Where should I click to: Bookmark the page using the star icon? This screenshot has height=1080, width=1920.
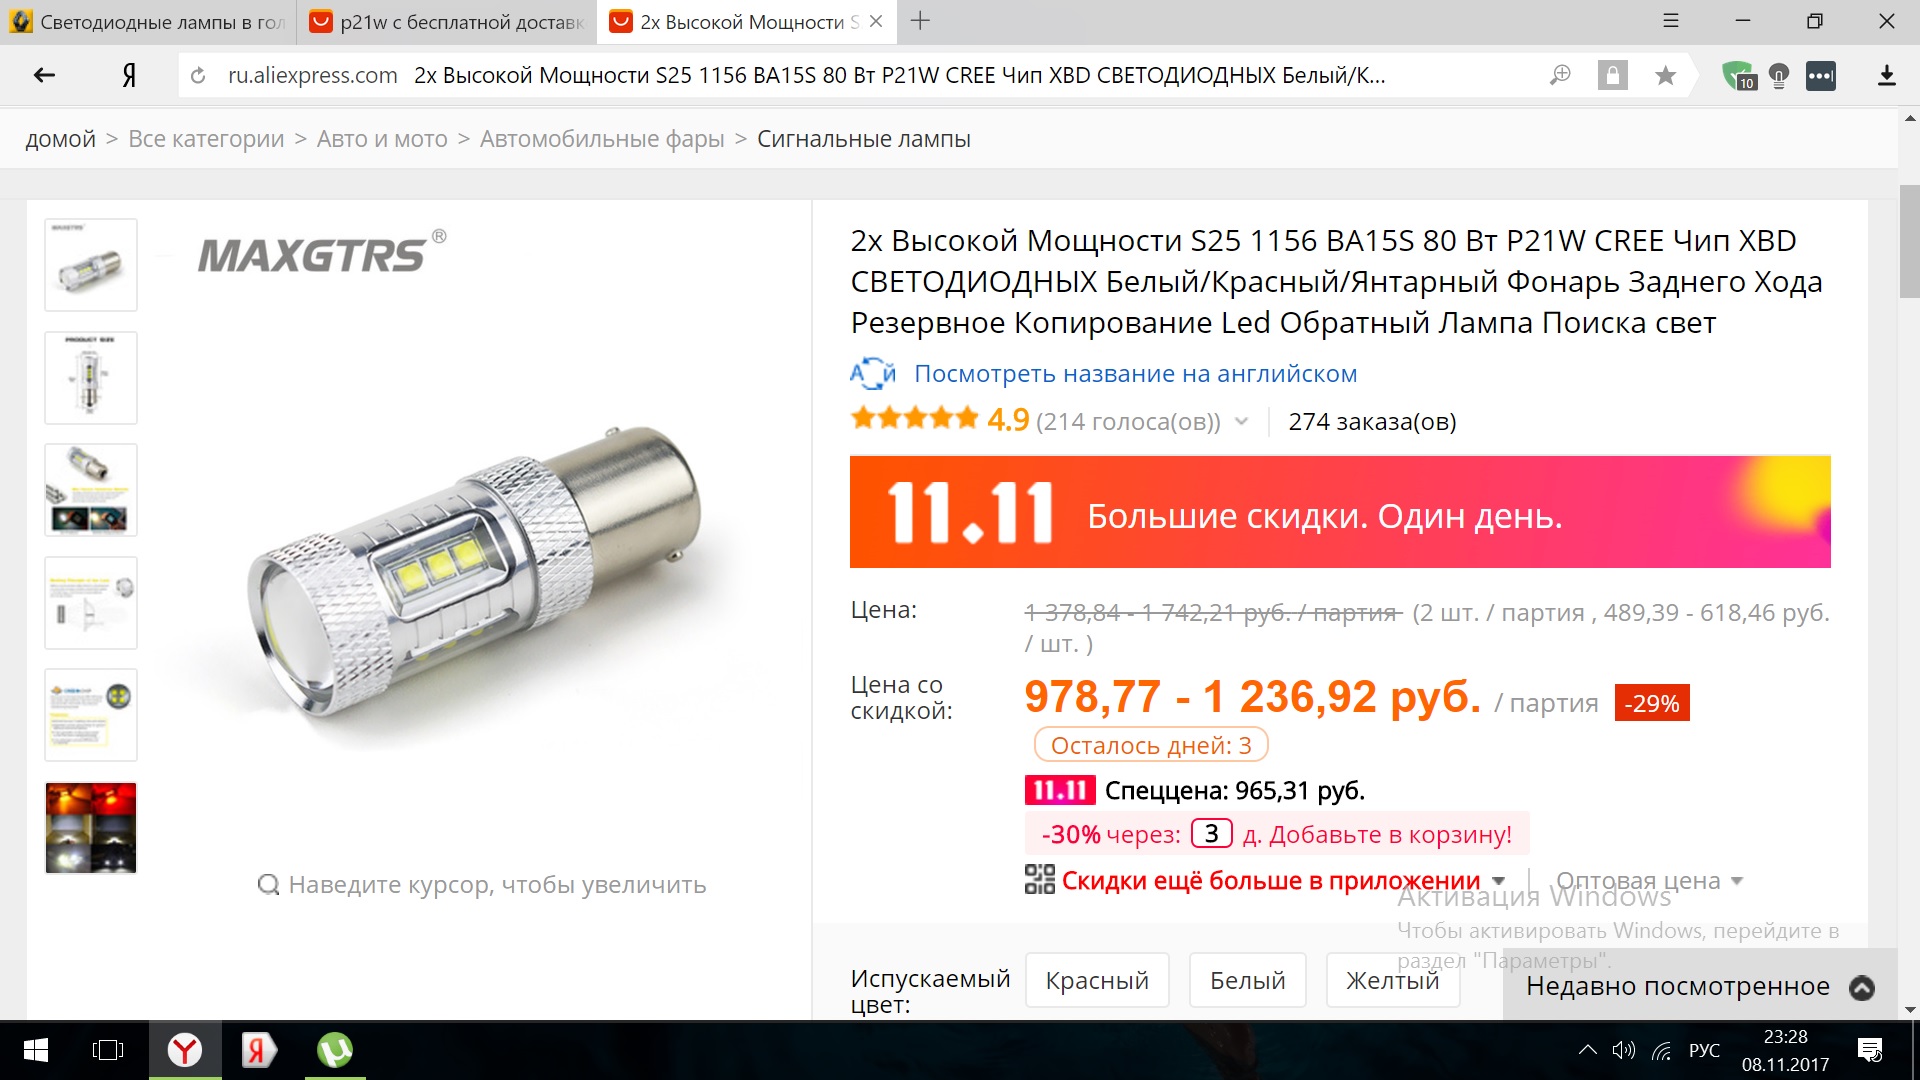point(1665,75)
